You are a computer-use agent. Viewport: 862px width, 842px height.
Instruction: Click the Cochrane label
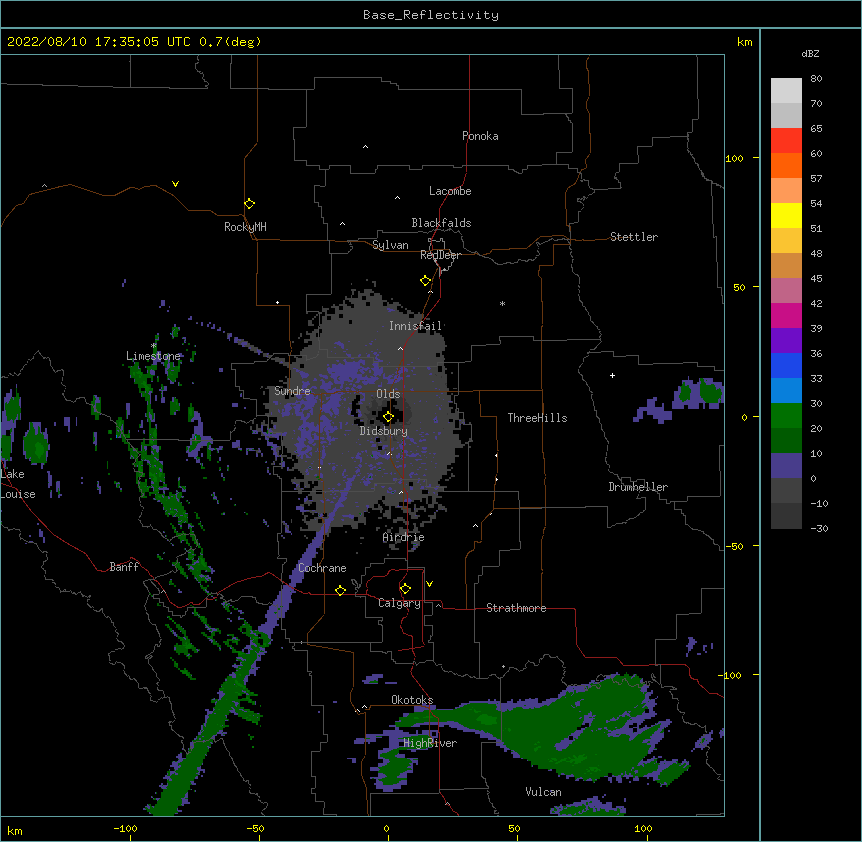[322, 568]
